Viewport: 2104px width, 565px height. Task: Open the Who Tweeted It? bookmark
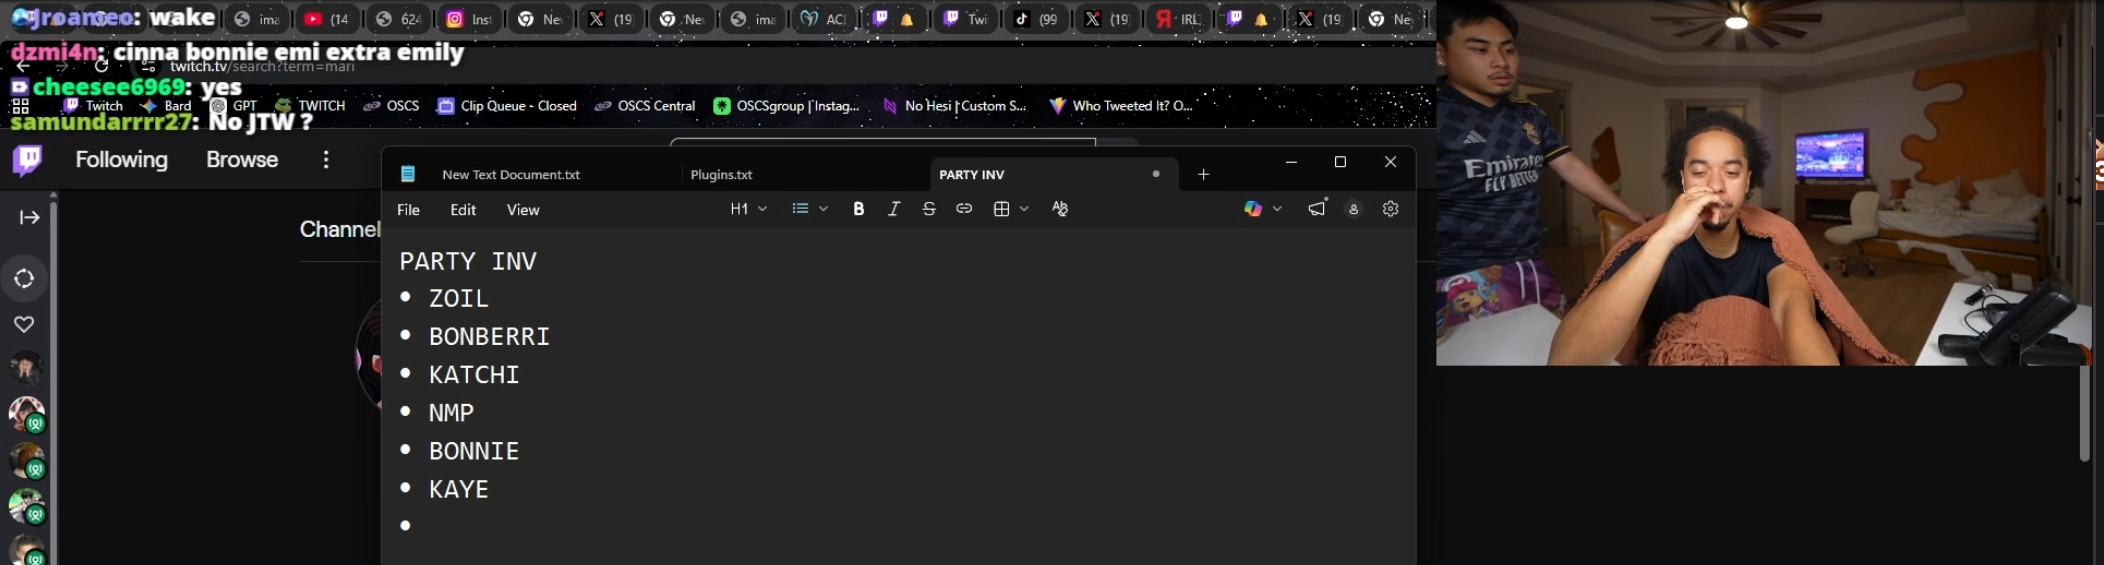click(1120, 105)
